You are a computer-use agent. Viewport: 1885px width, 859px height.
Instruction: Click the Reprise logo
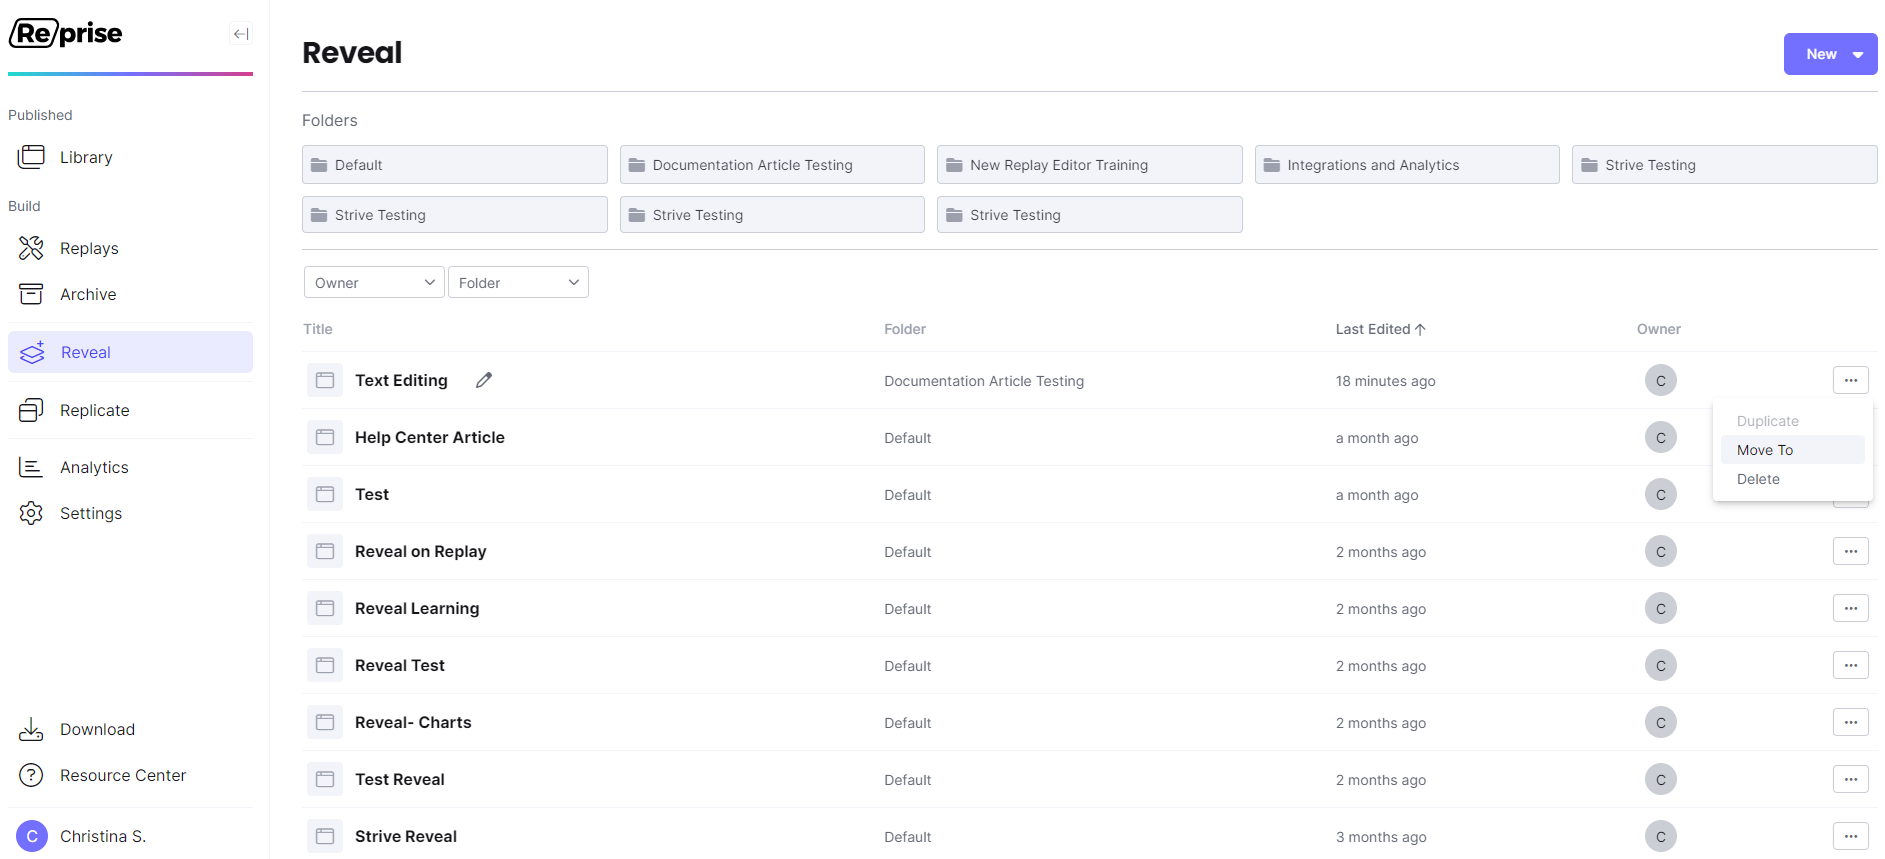66,34
